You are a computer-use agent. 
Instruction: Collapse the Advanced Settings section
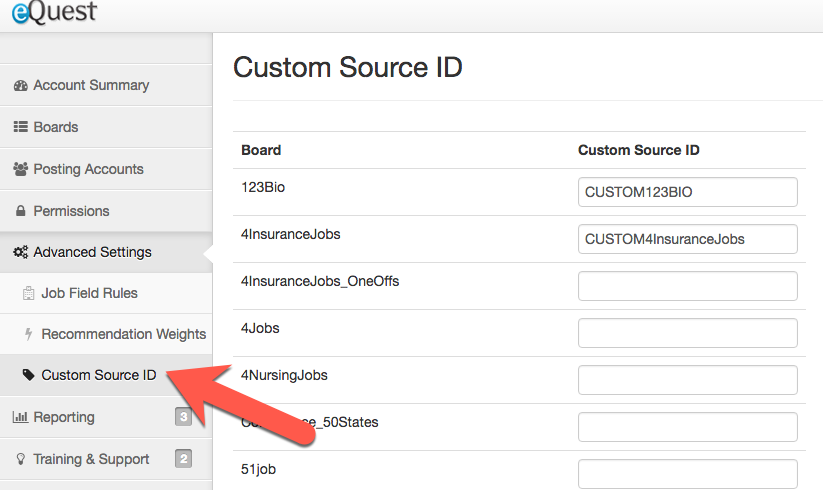106,252
